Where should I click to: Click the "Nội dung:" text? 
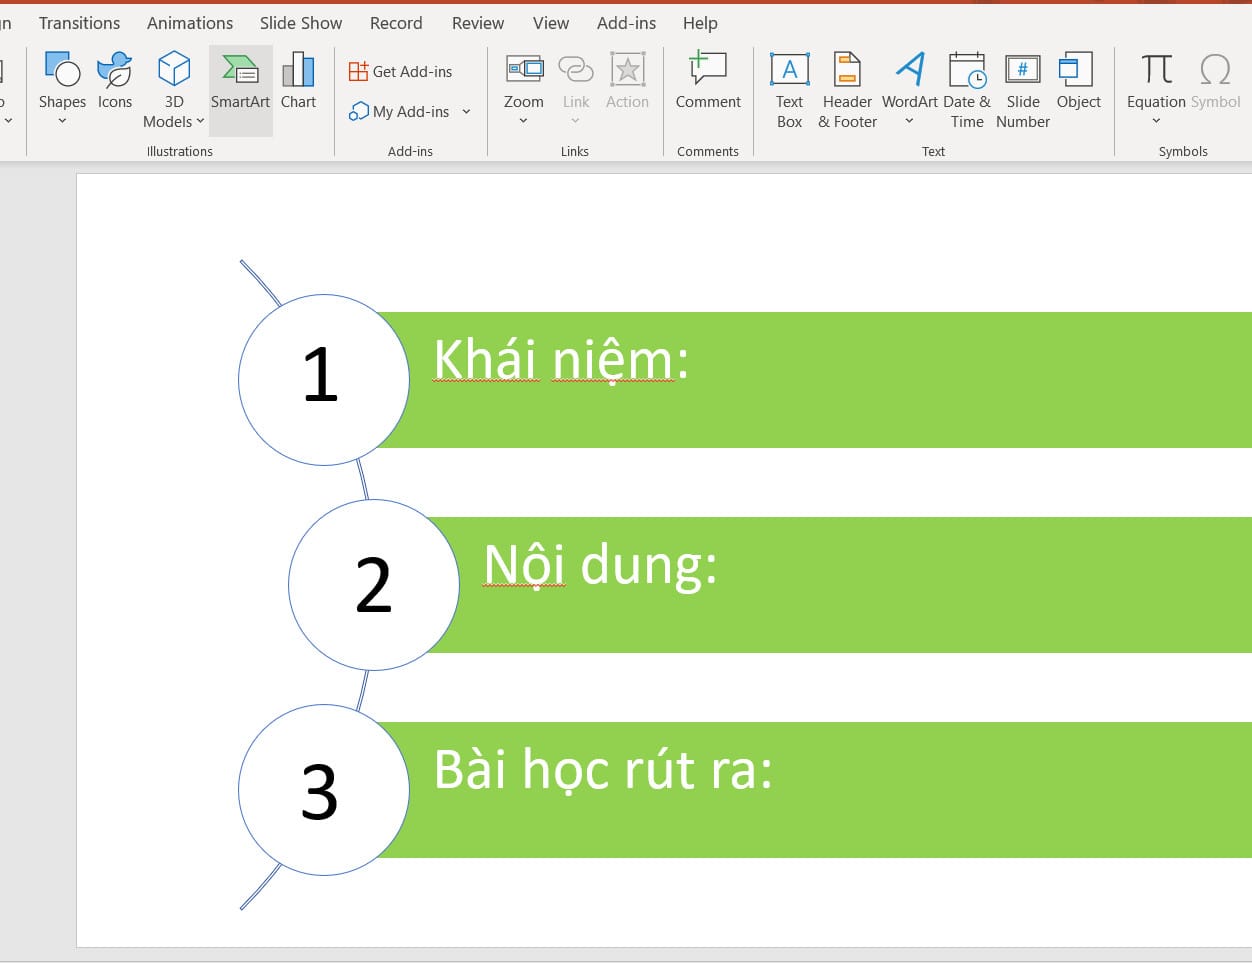(600, 565)
